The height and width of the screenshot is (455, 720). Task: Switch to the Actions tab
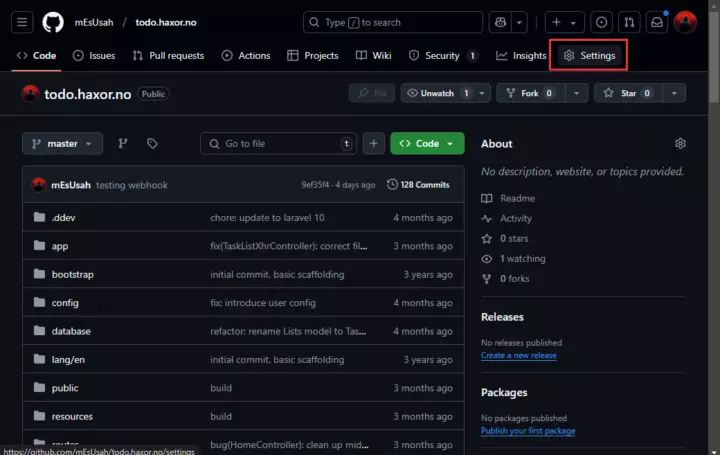(246, 56)
